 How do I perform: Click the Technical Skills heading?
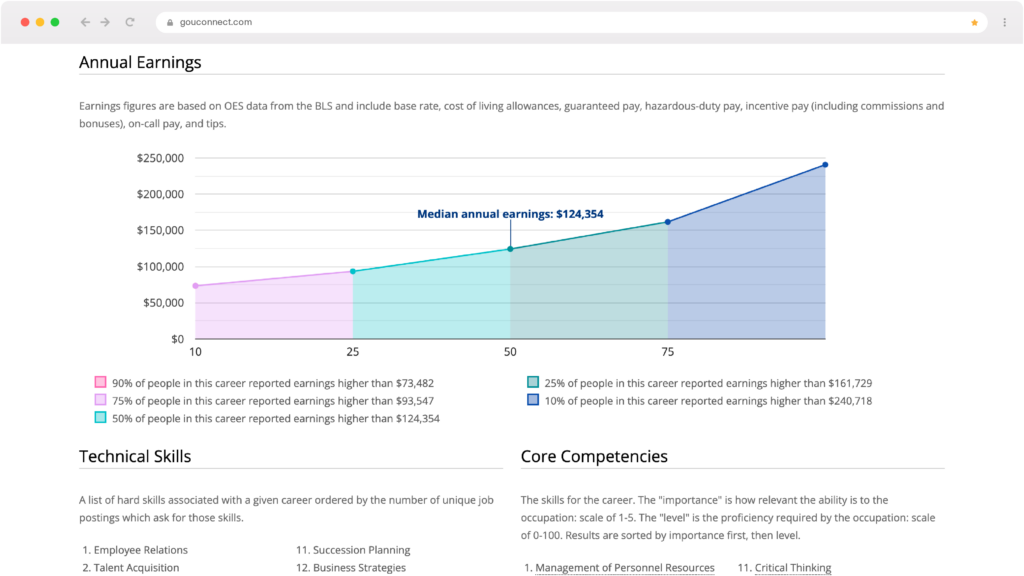coord(135,456)
